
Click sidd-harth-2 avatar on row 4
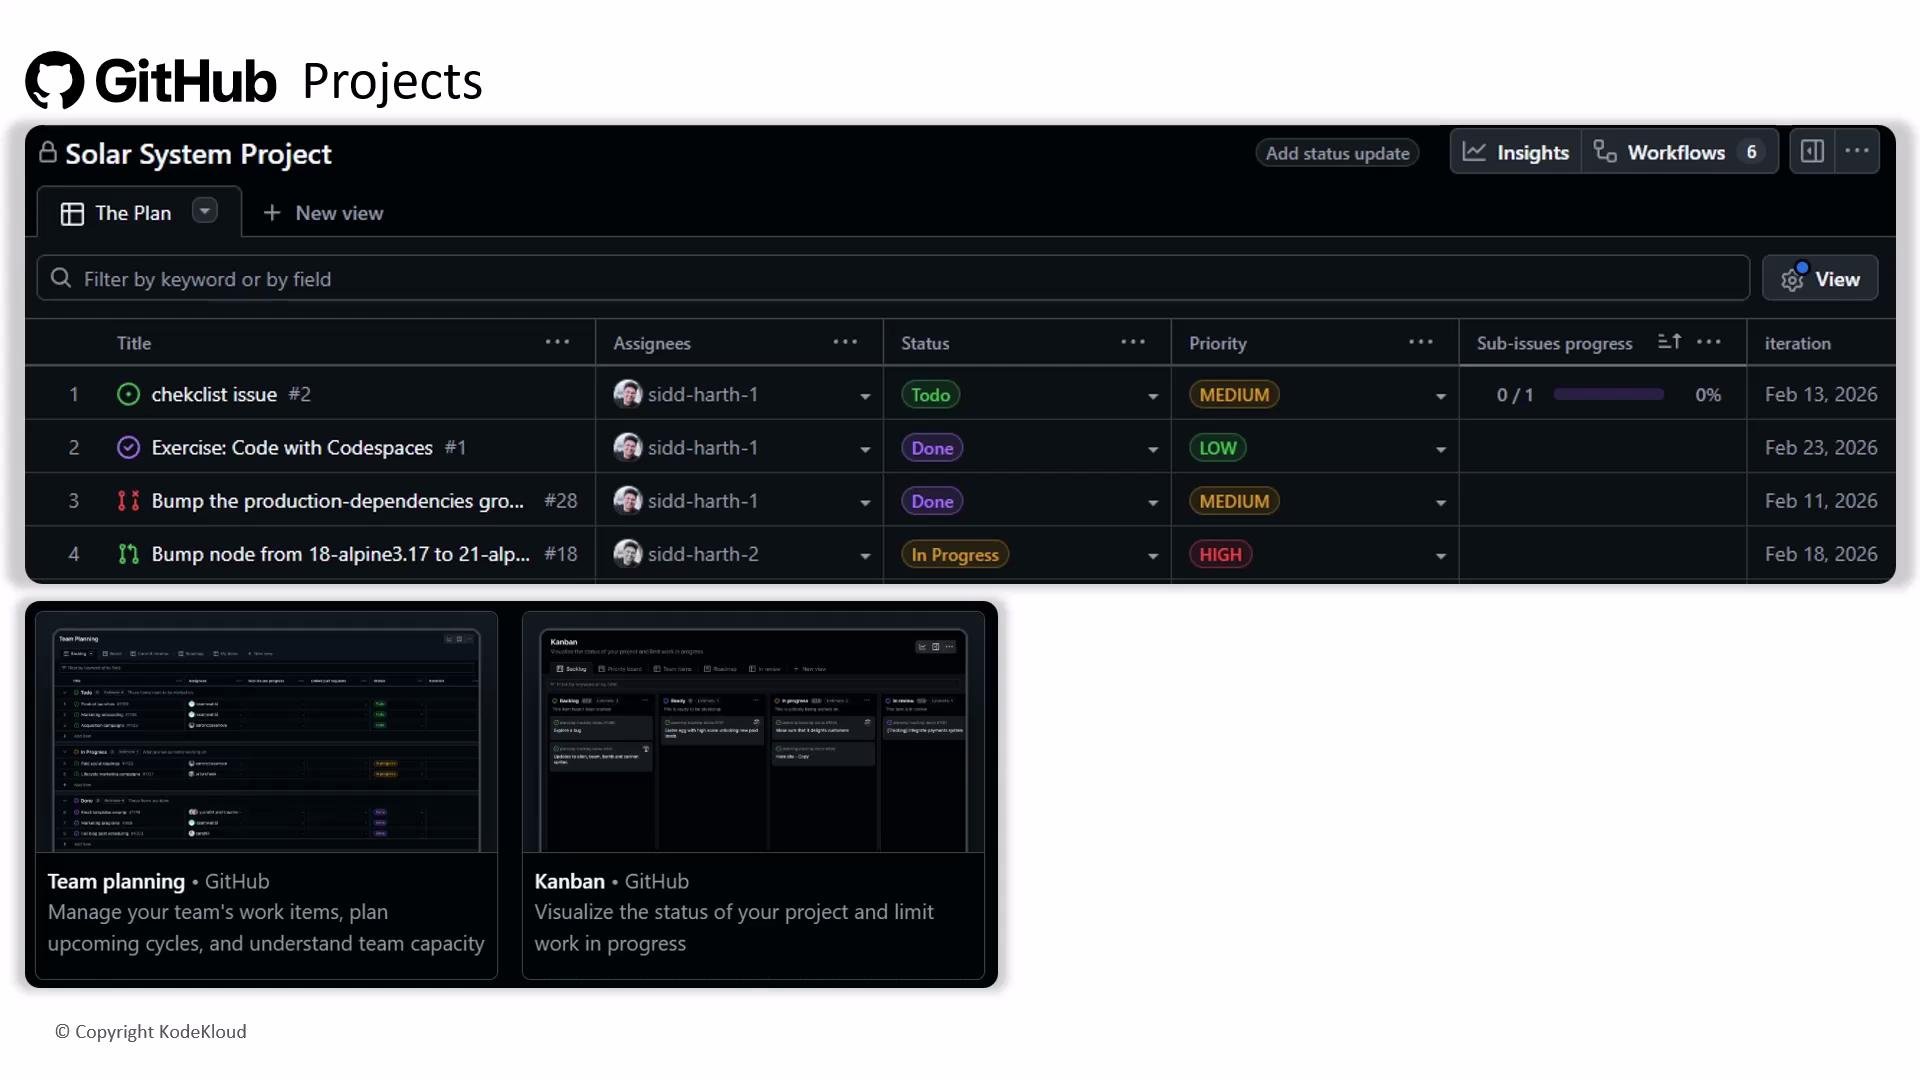628,552
